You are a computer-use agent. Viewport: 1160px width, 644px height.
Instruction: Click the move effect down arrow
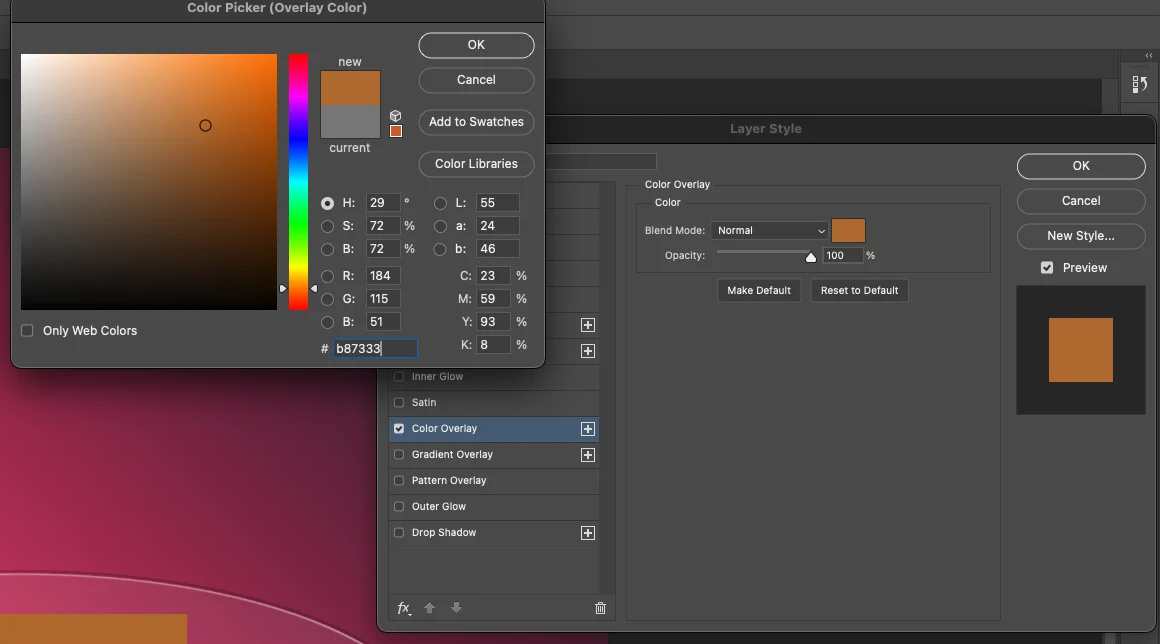tap(456, 608)
